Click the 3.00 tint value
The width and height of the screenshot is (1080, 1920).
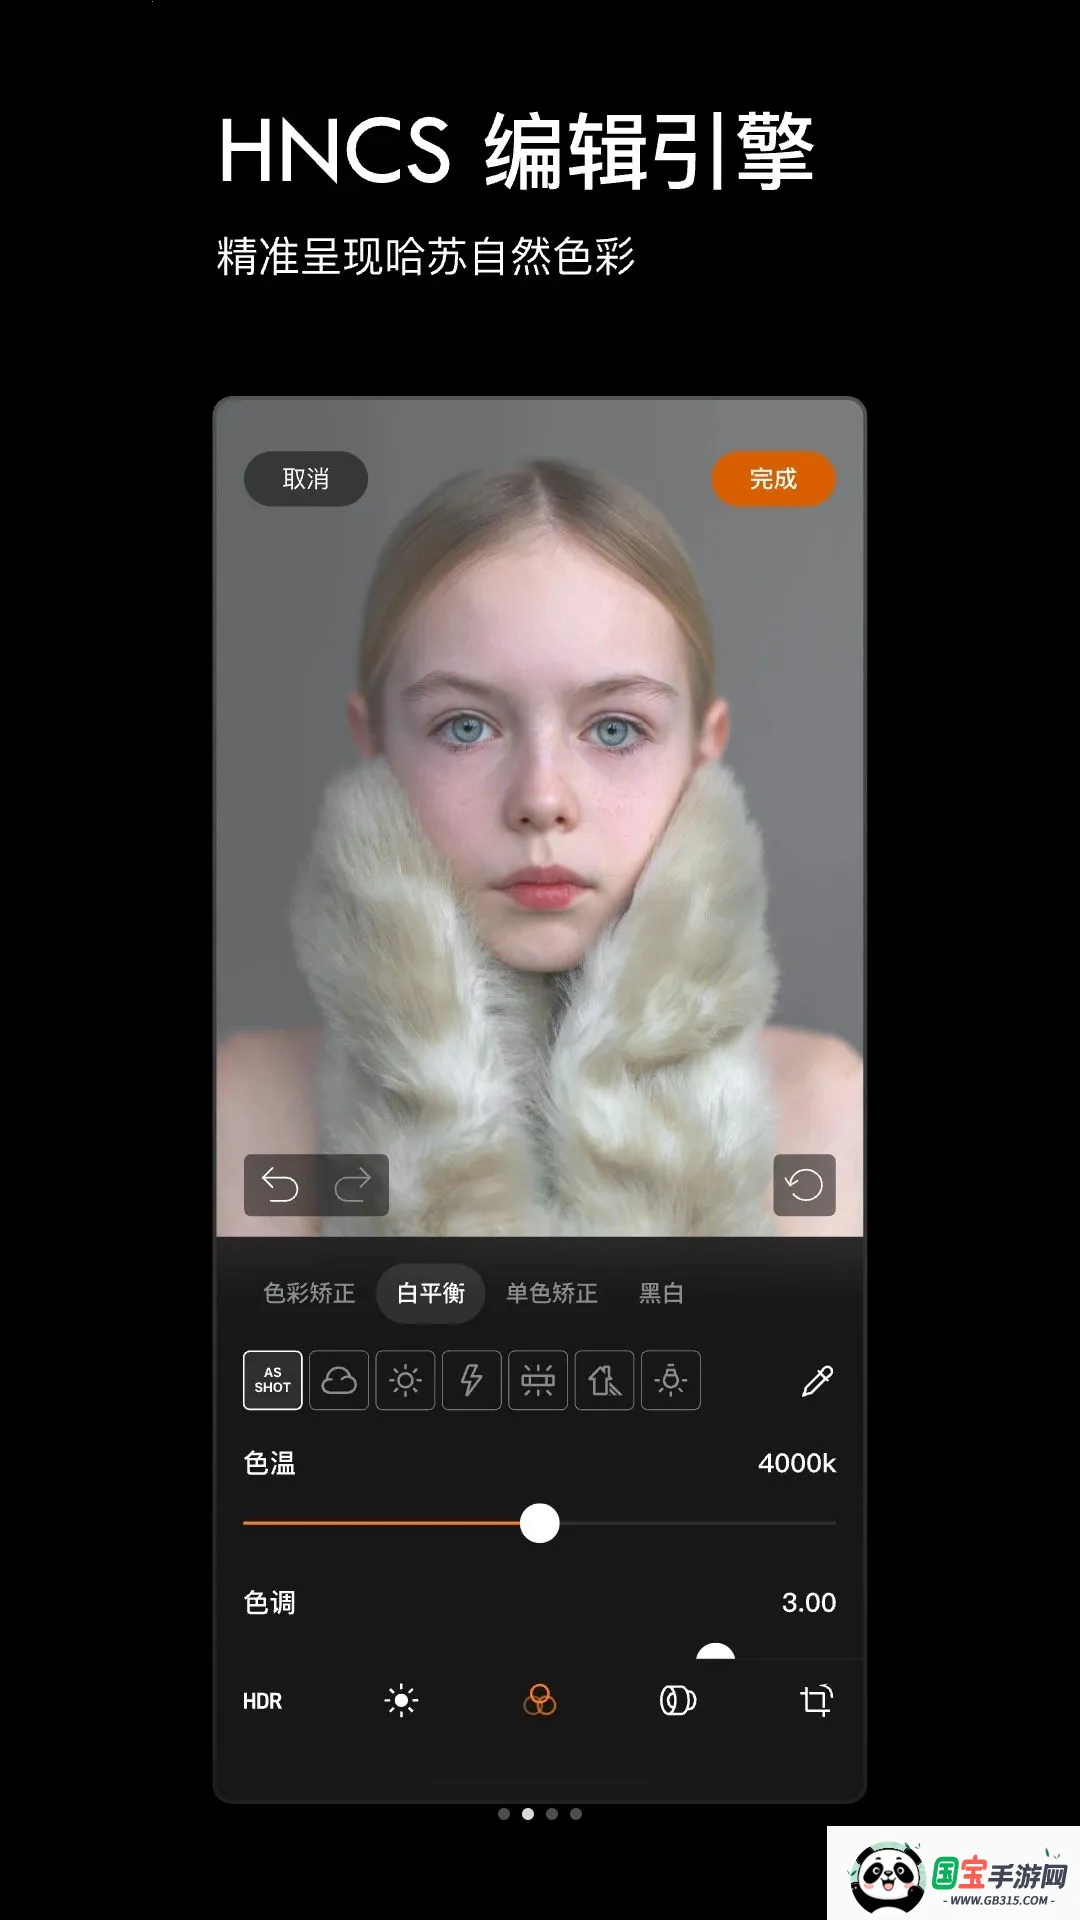808,1602
